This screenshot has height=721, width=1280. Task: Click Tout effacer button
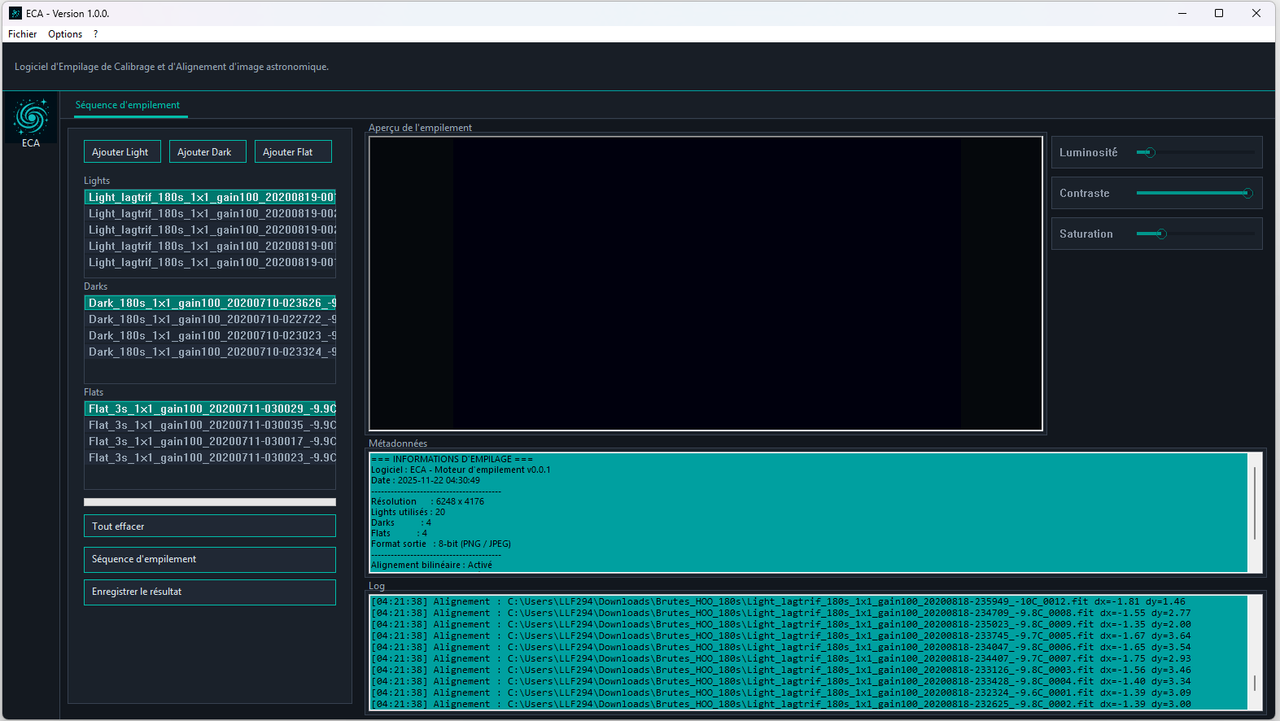pyautogui.click(x=210, y=526)
